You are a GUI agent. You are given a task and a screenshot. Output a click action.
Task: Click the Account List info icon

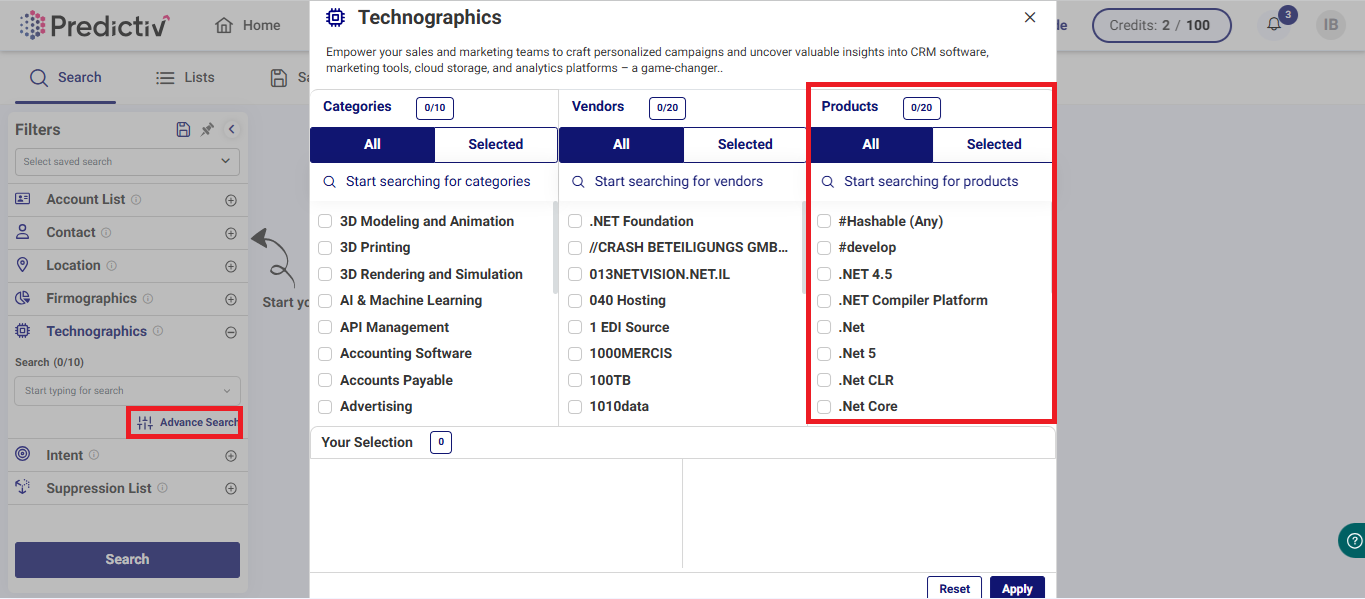136,199
